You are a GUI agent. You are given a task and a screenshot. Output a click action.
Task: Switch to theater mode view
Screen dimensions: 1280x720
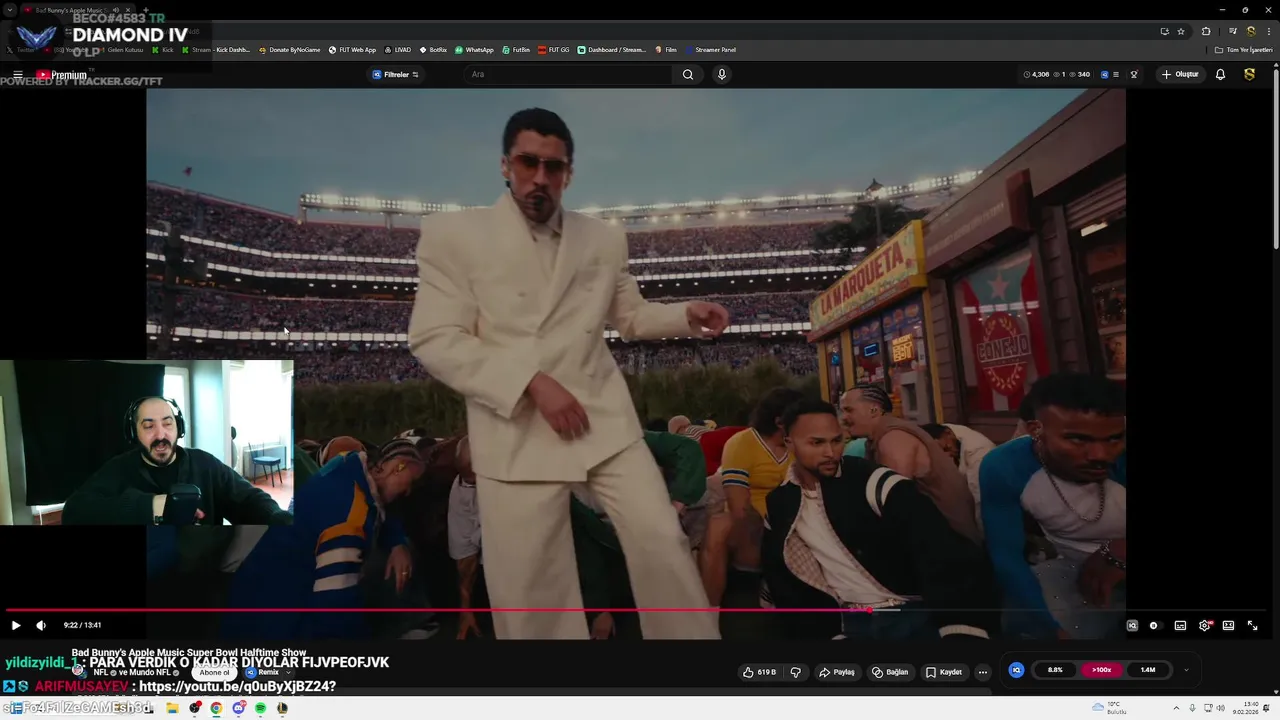[1228, 625]
